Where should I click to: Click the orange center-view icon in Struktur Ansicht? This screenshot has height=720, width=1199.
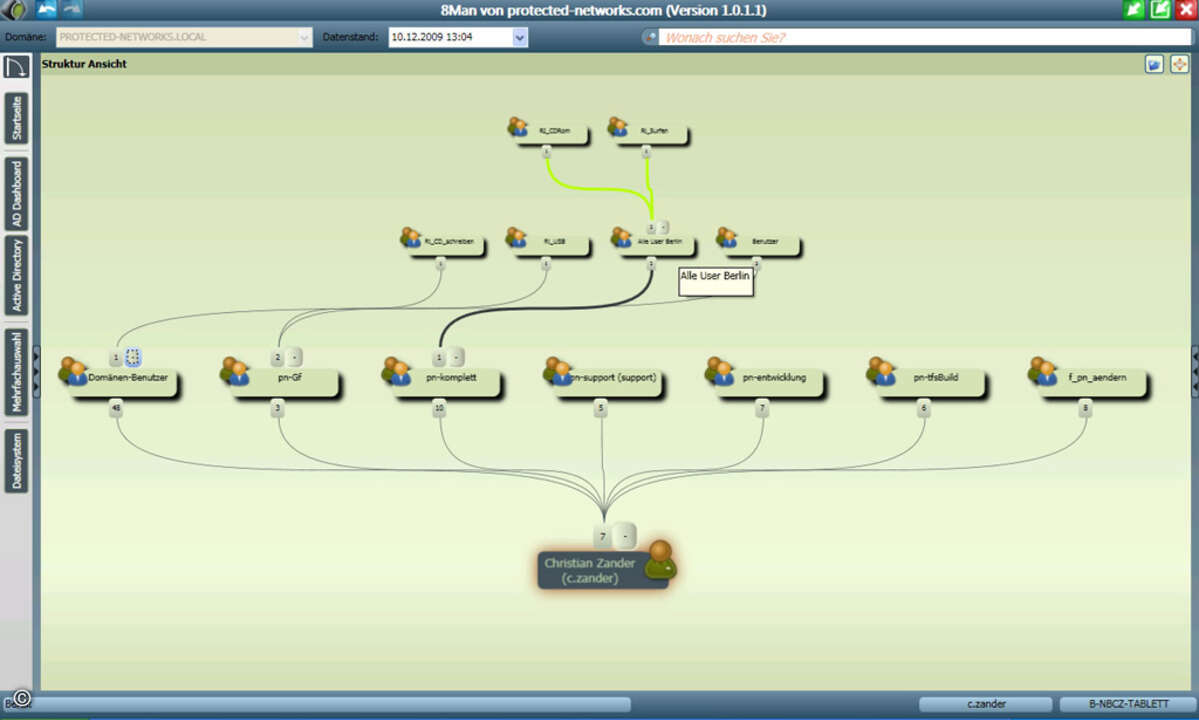pyautogui.click(x=1179, y=64)
